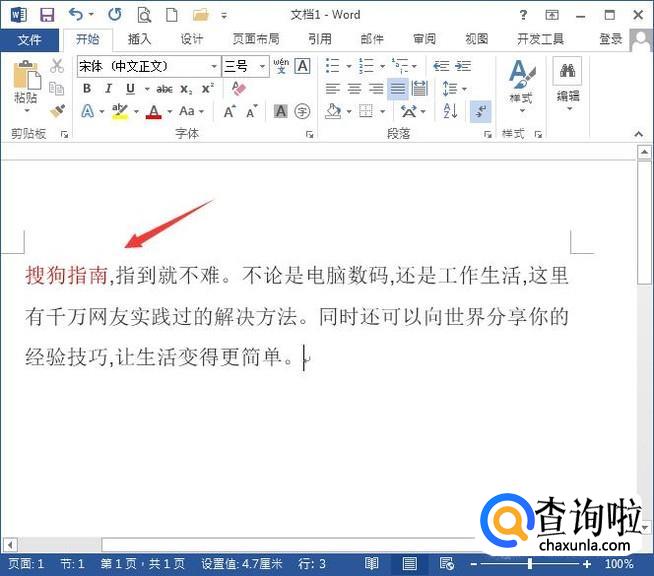The height and width of the screenshot is (576, 654).
Task: Click the vertical scrollbar down arrow
Action: (645, 526)
